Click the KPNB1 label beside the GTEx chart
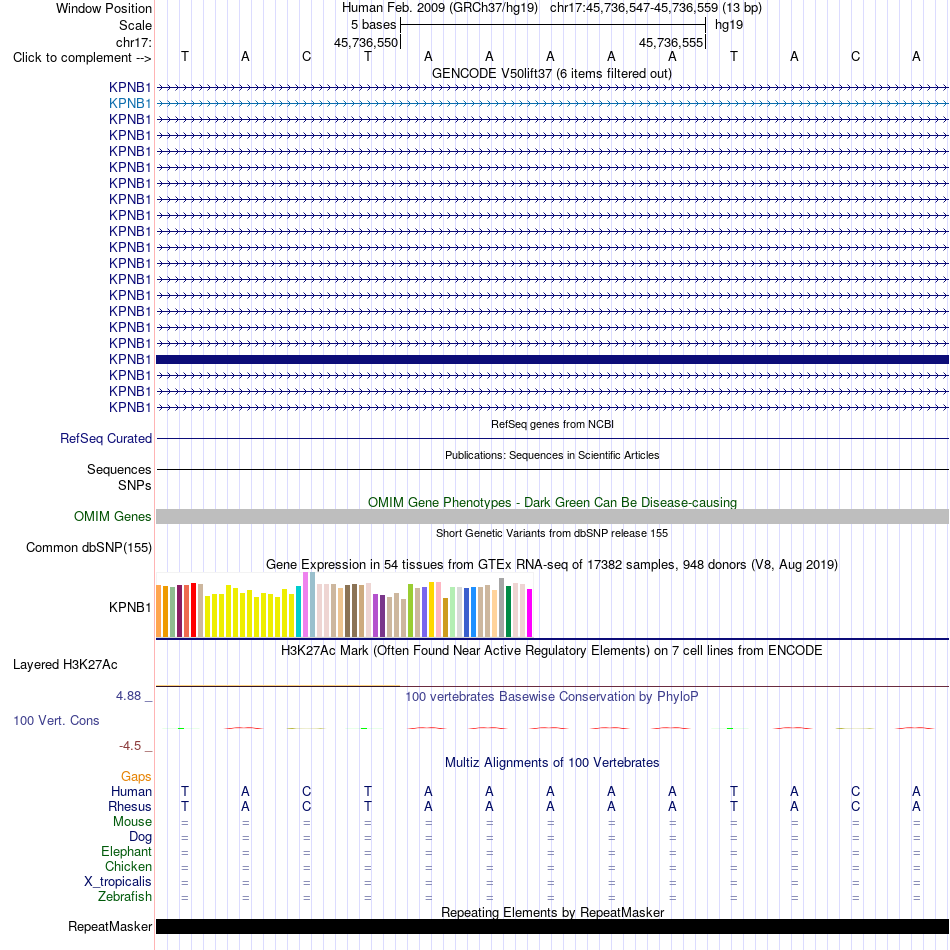Viewport: 950px width, 950px height. [x=130, y=607]
